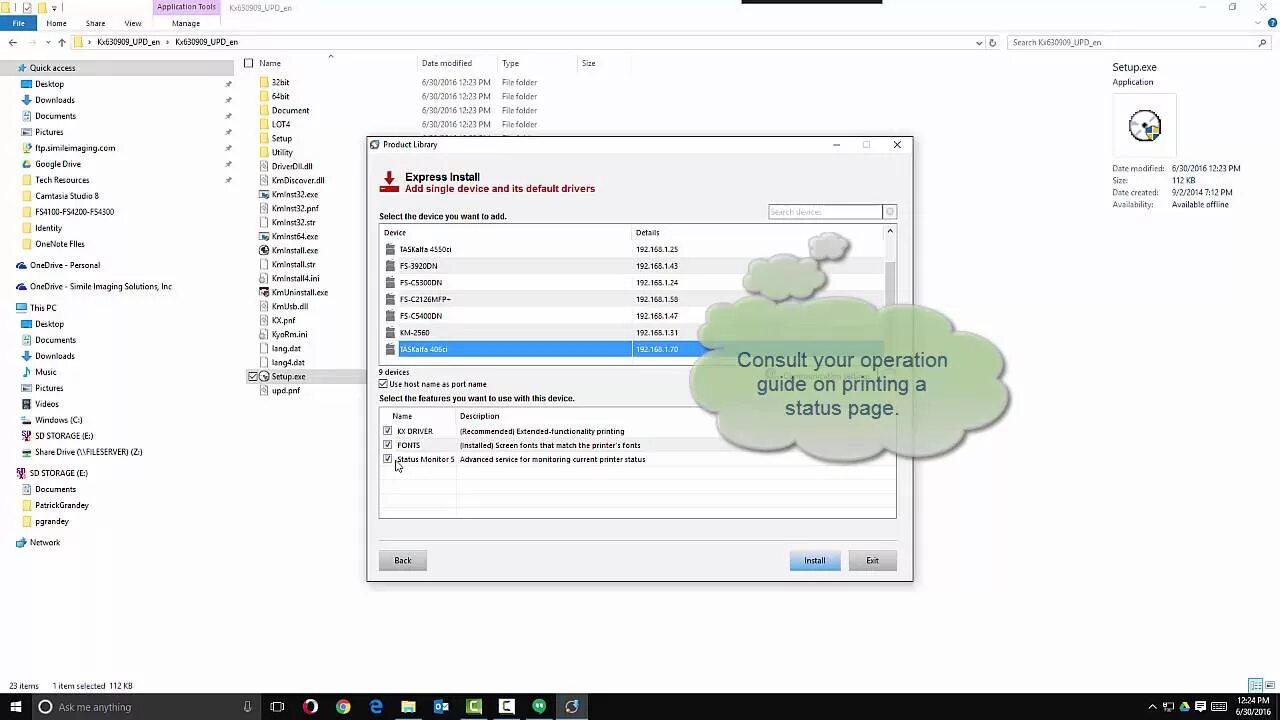This screenshot has height=720, width=1280.
Task: Click the printer icon beside FS-3920DN
Action: click(x=390, y=266)
